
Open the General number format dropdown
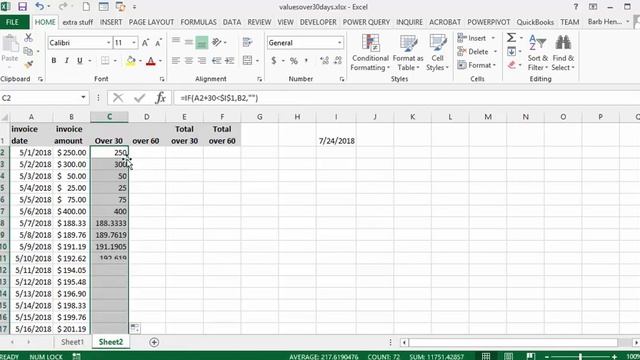pyautogui.click(x=339, y=42)
